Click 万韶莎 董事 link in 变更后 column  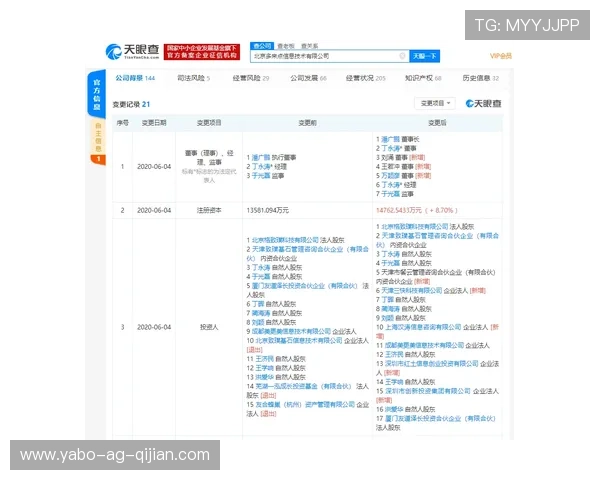390,176
